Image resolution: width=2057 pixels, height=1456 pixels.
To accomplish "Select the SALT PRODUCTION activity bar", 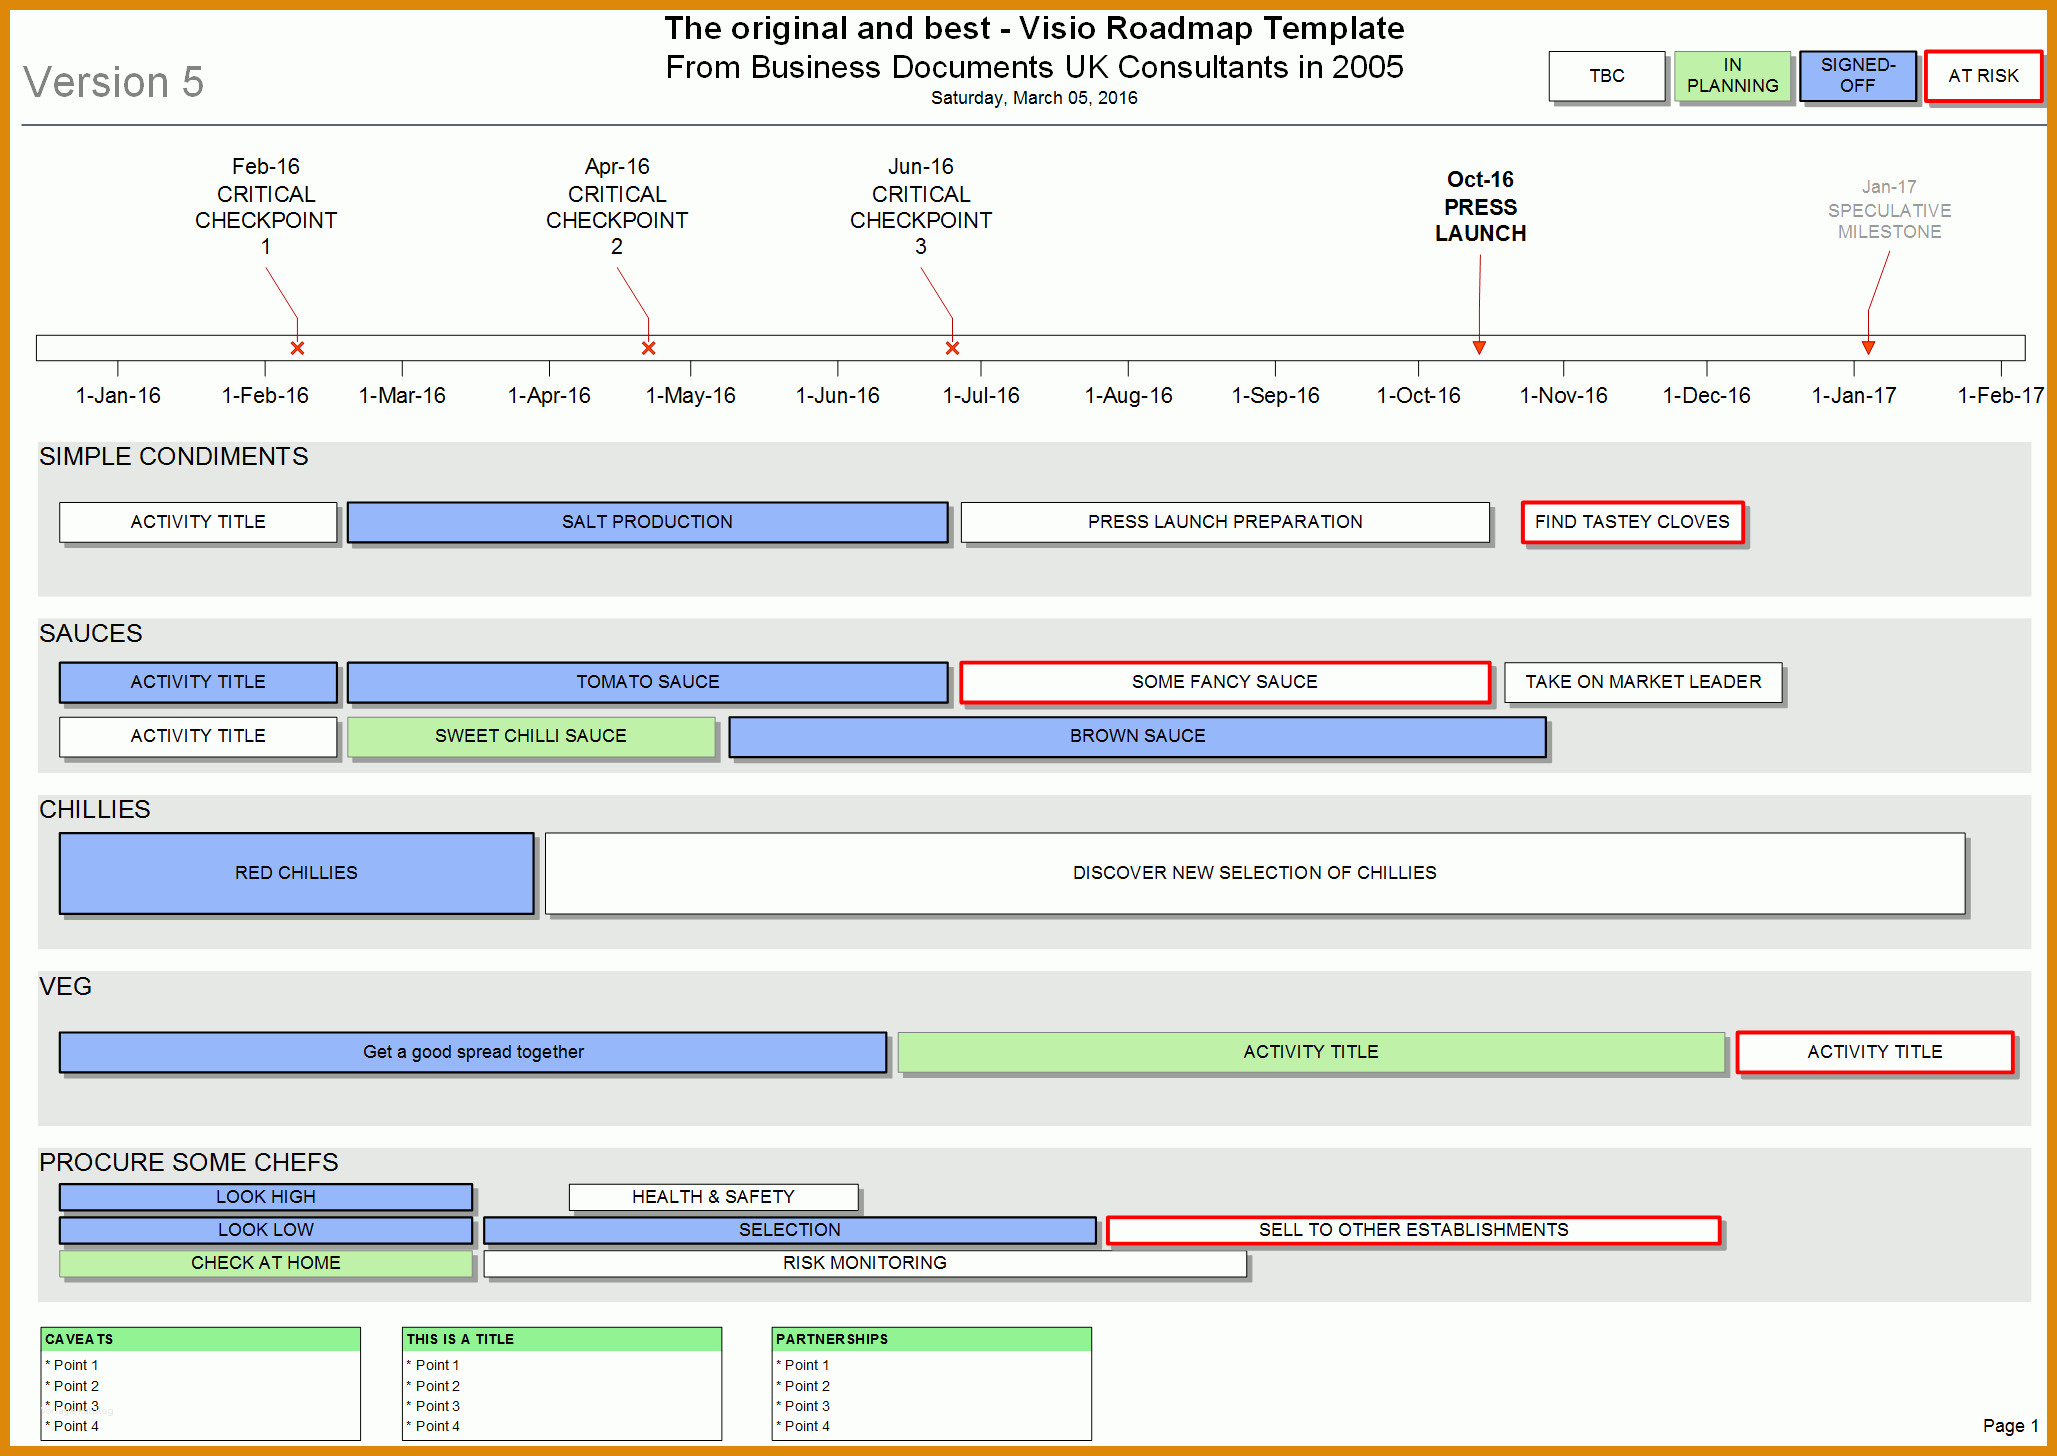I will pos(647,522).
